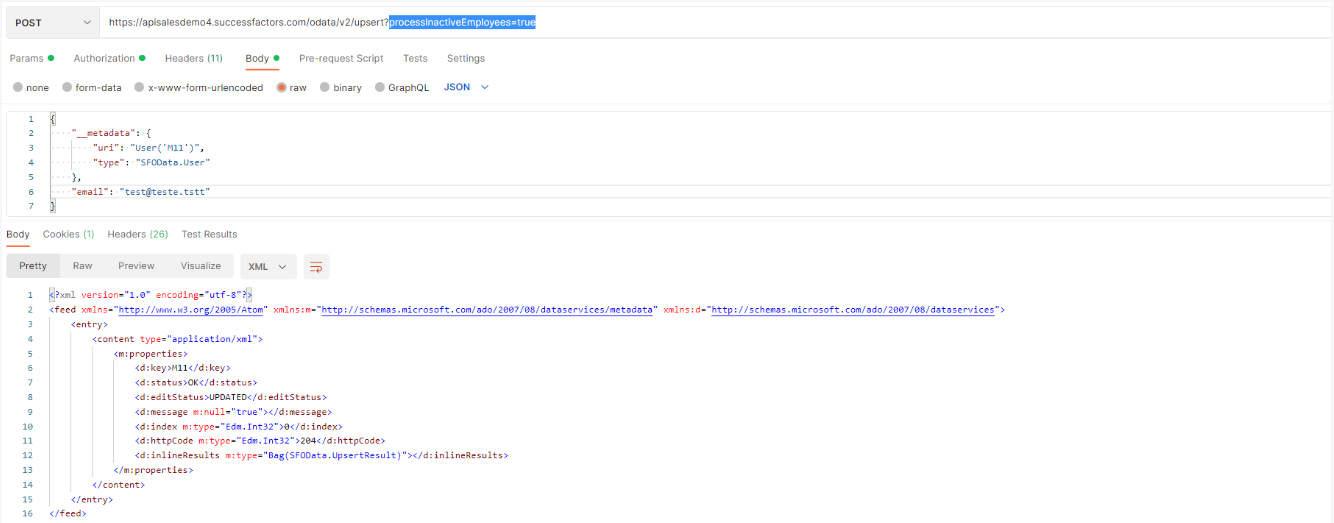Open the Params tab

click(31, 59)
